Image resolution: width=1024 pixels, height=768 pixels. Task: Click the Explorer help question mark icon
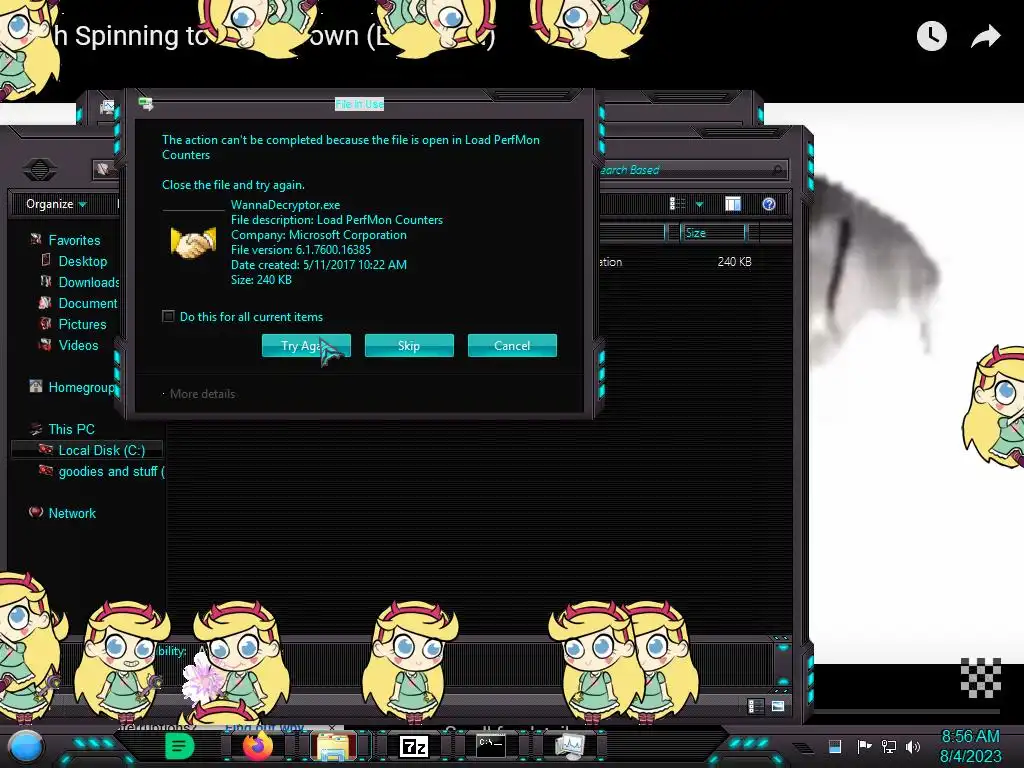pos(769,204)
